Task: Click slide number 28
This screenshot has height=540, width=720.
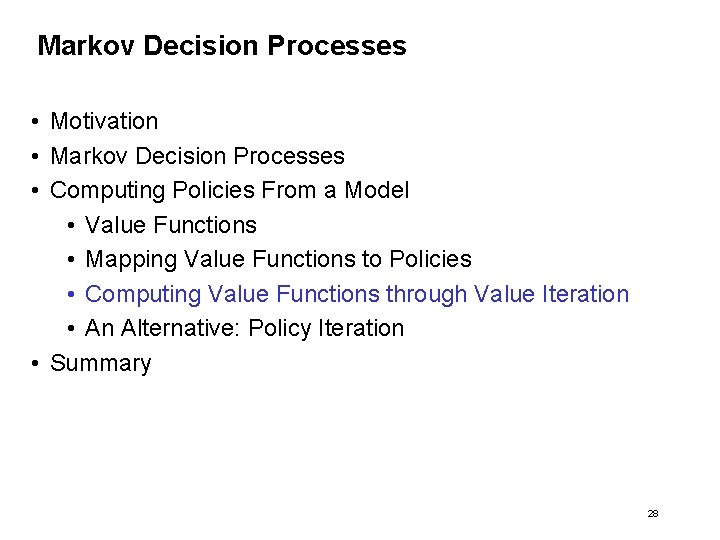Action: pyautogui.click(x=653, y=513)
